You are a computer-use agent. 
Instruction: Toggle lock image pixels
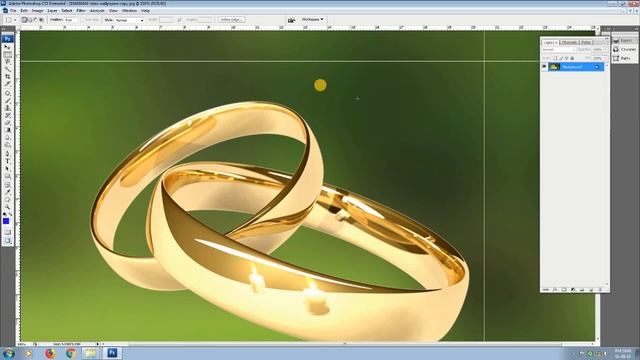coord(561,58)
